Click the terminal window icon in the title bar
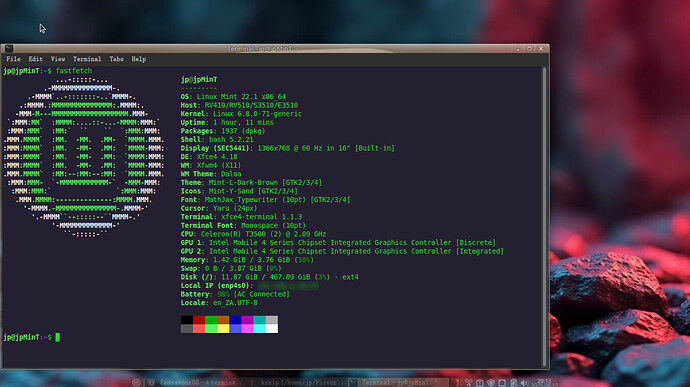Screen dimensions: 690x387 click(x=8, y=48)
